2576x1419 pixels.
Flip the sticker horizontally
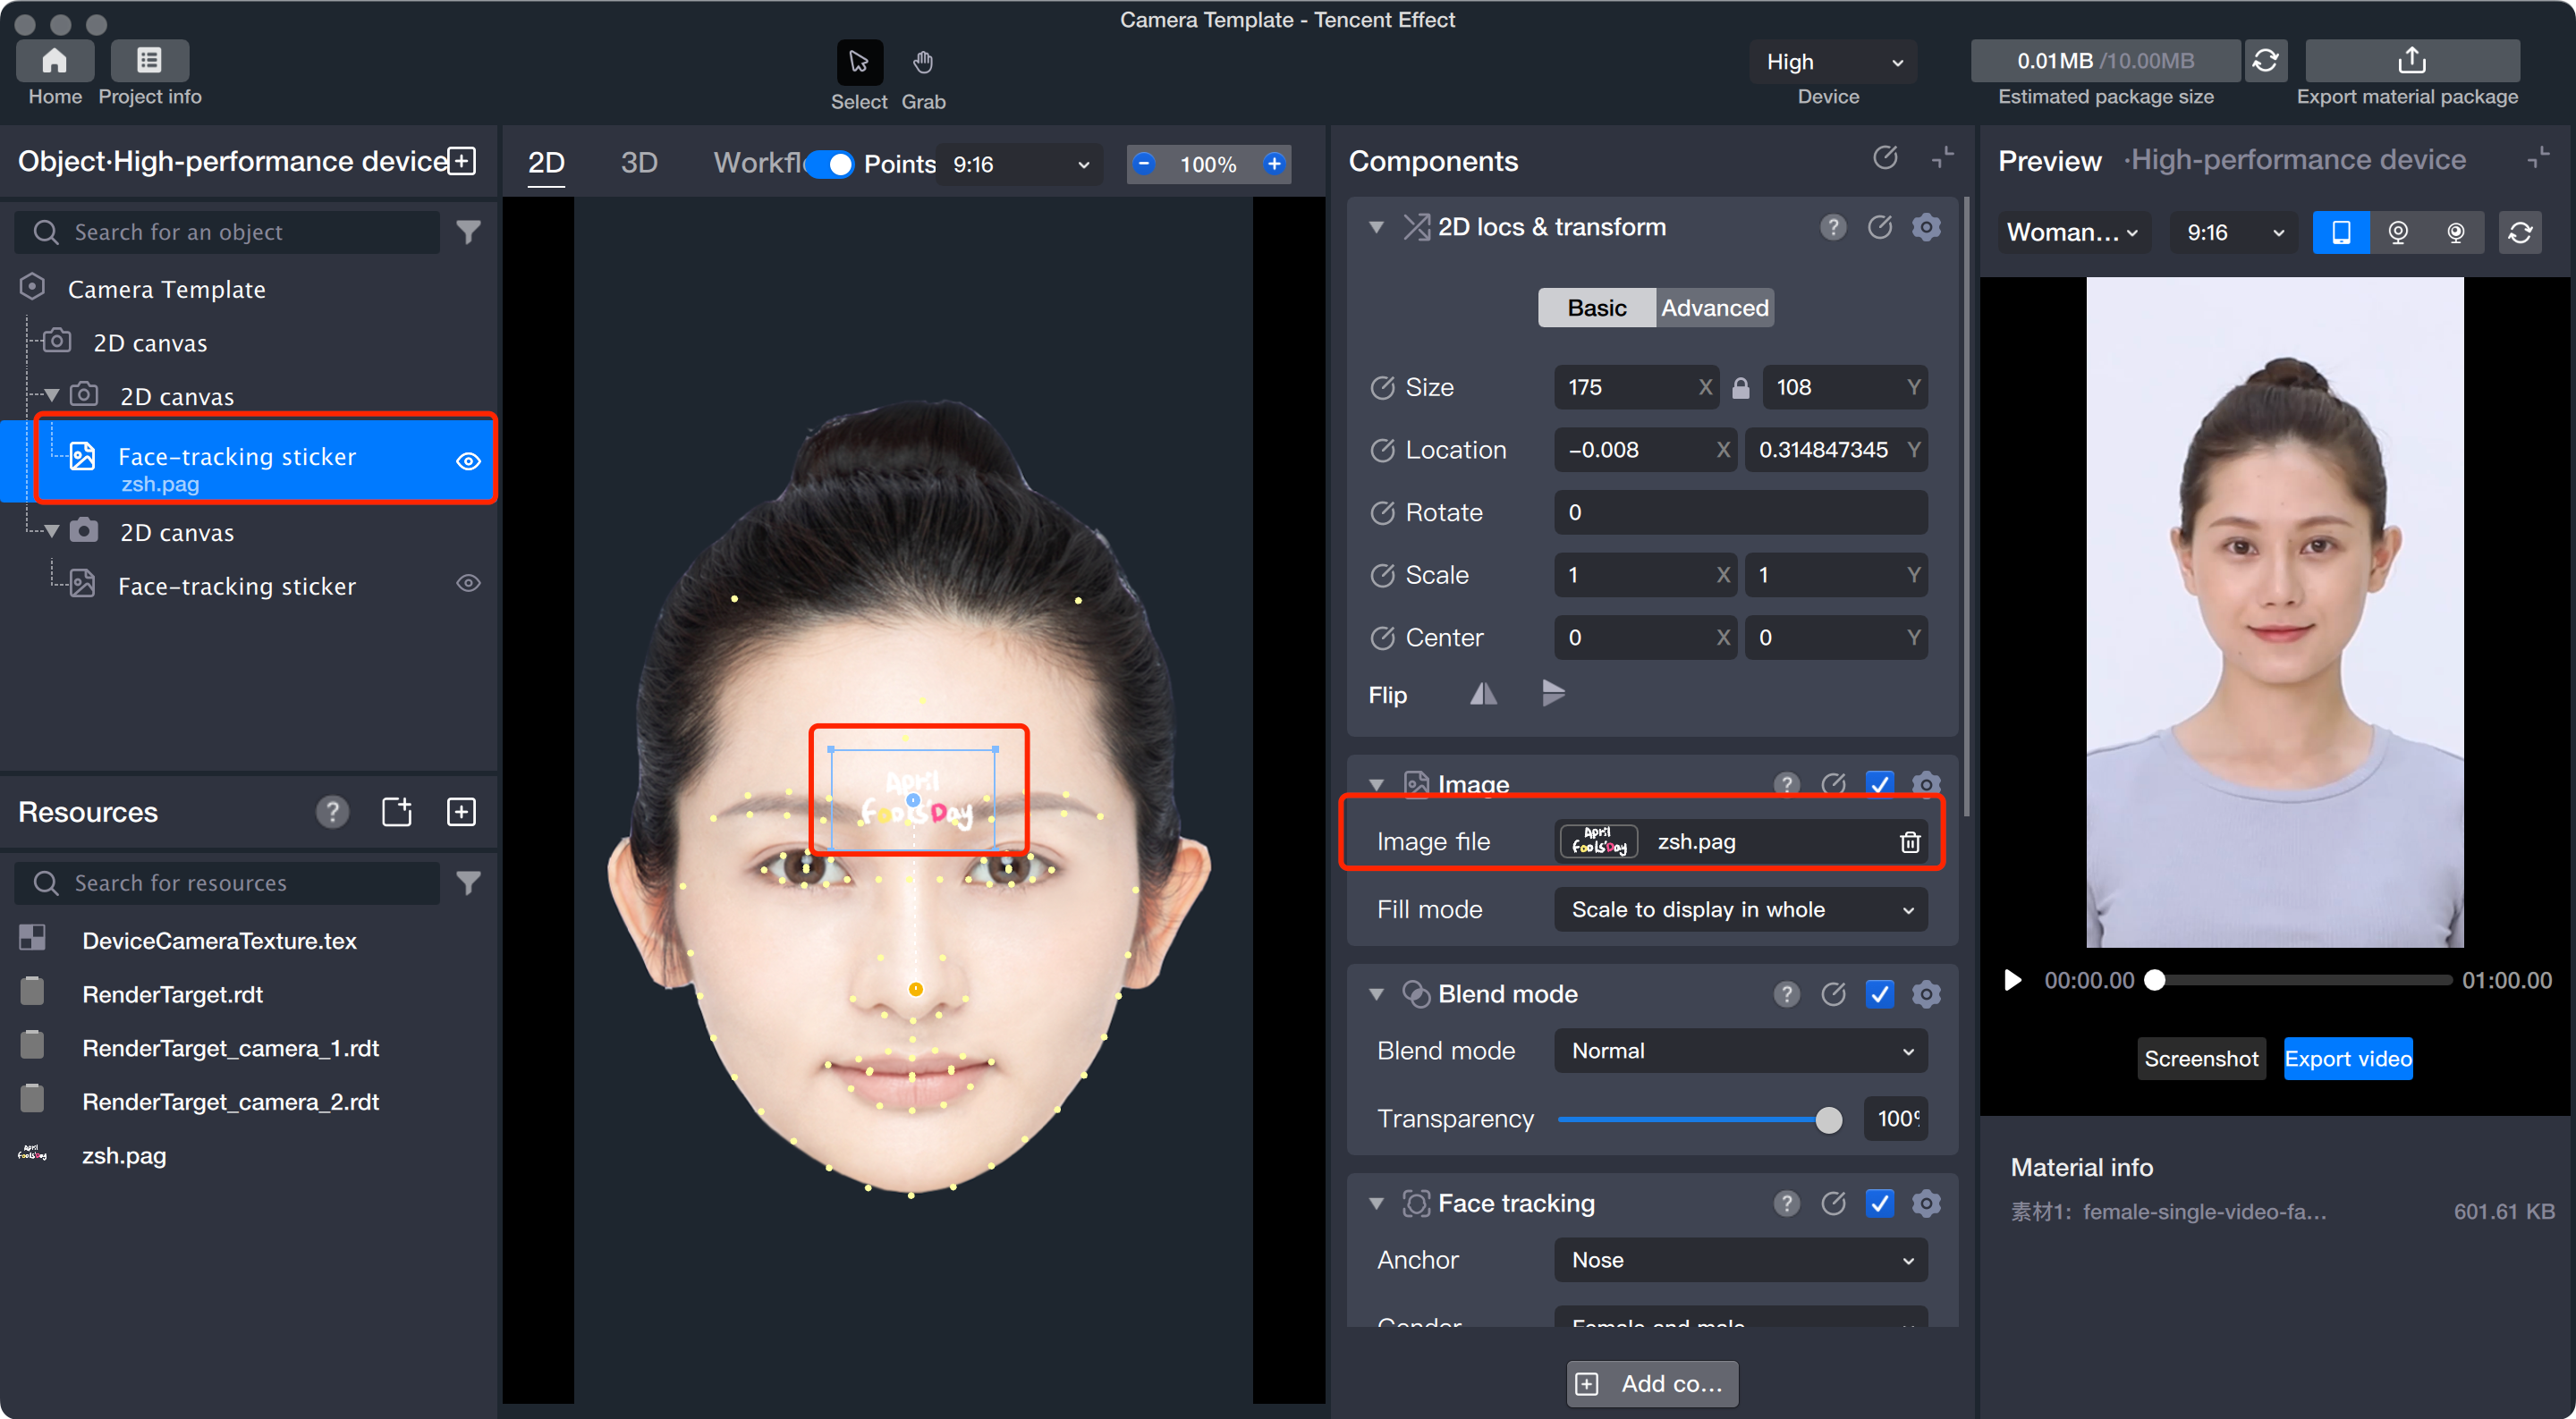pyautogui.click(x=1483, y=694)
